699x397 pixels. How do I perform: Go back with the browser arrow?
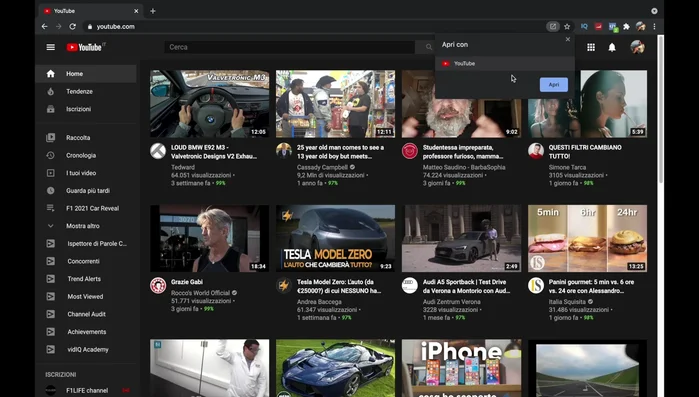coord(45,27)
